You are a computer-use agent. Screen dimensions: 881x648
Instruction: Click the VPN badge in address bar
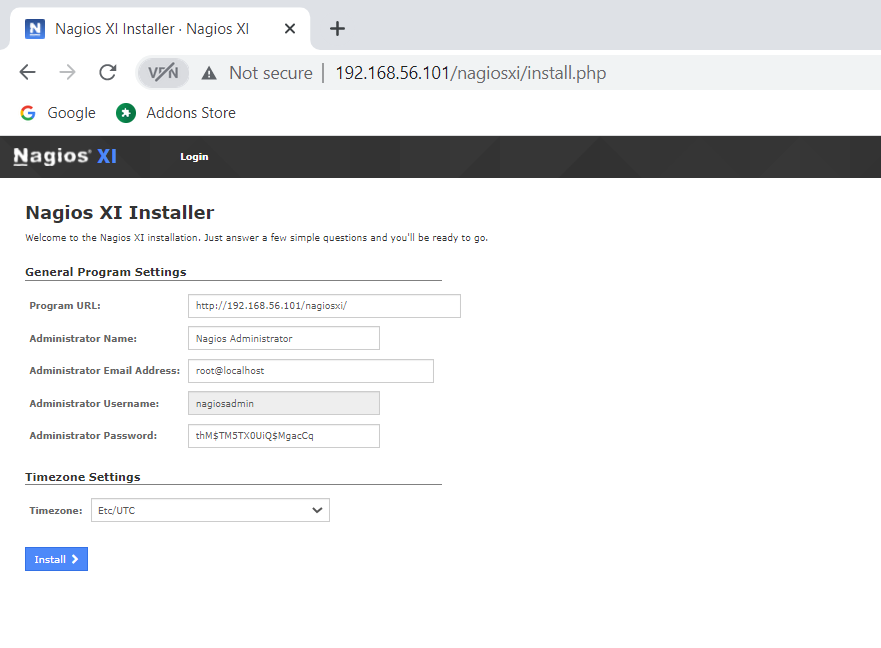click(163, 72)
